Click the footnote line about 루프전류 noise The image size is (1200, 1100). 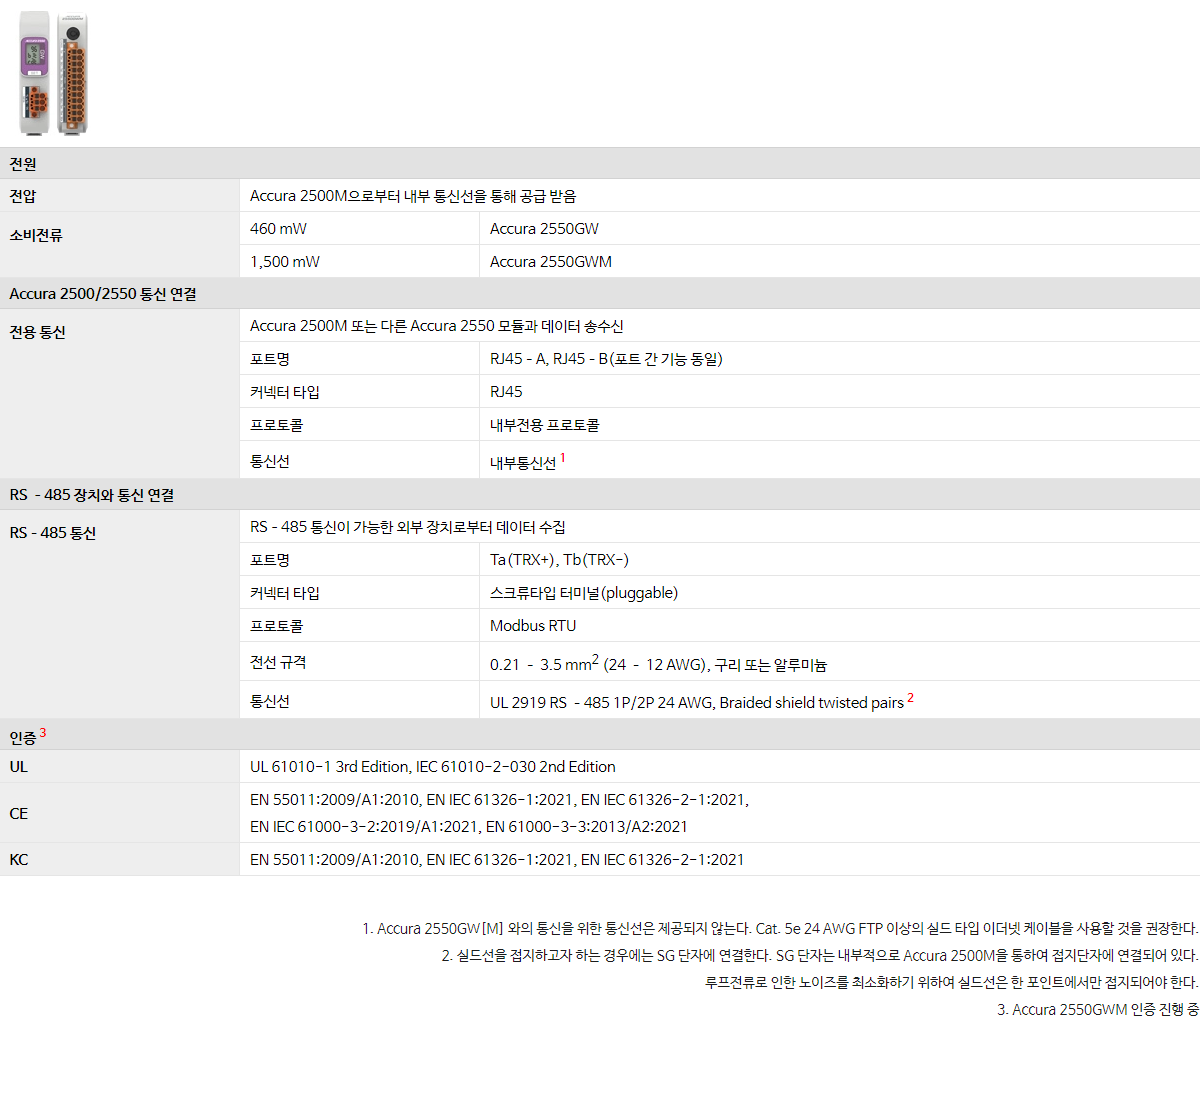pos(952,983)
